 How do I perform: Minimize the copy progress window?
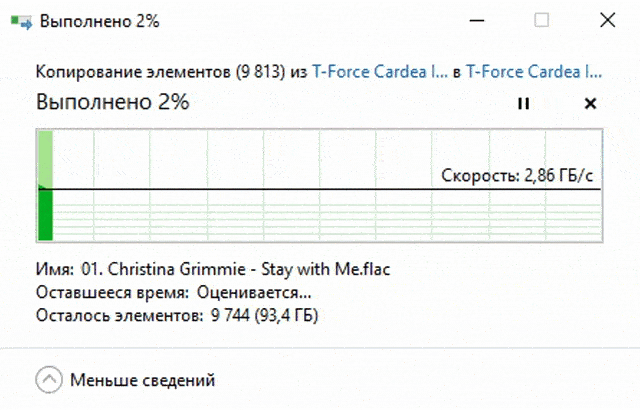478,20
